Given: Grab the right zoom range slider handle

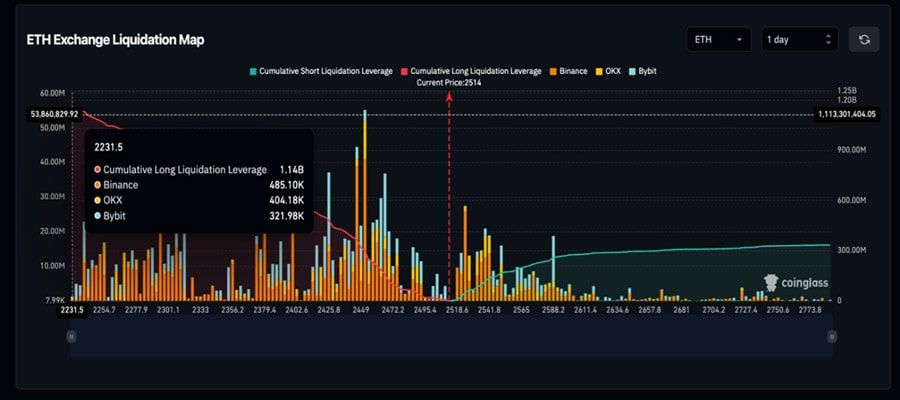Looking at the screenshot, I should (x=832, y=336).
